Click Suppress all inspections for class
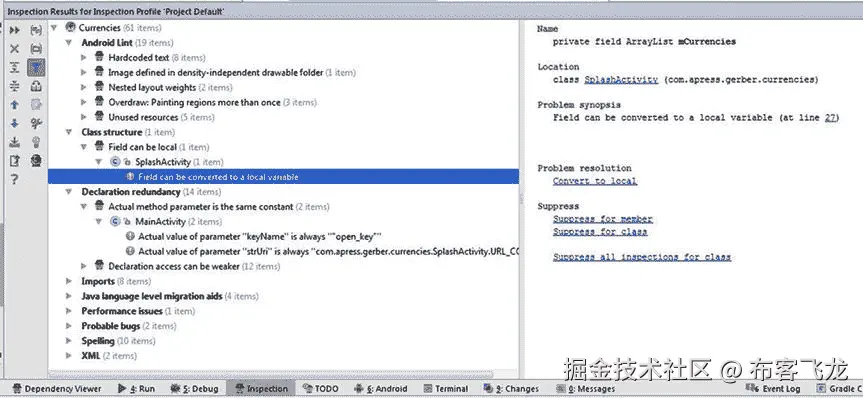This screenshot has width=863, height=398. click(642, 257)
